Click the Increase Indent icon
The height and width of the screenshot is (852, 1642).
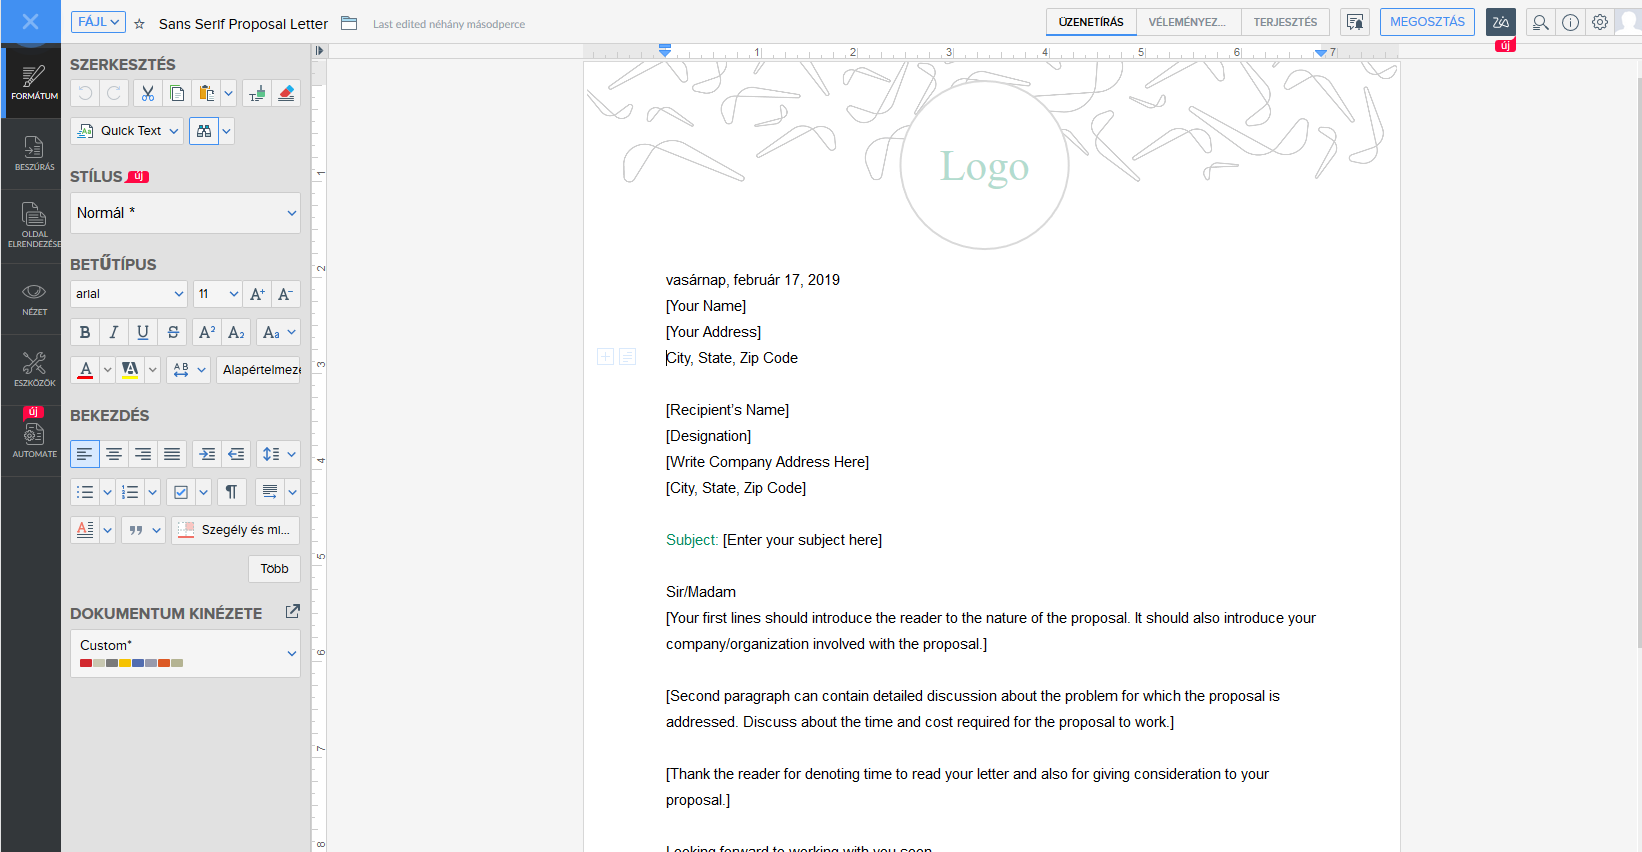(x=207, y=454)
